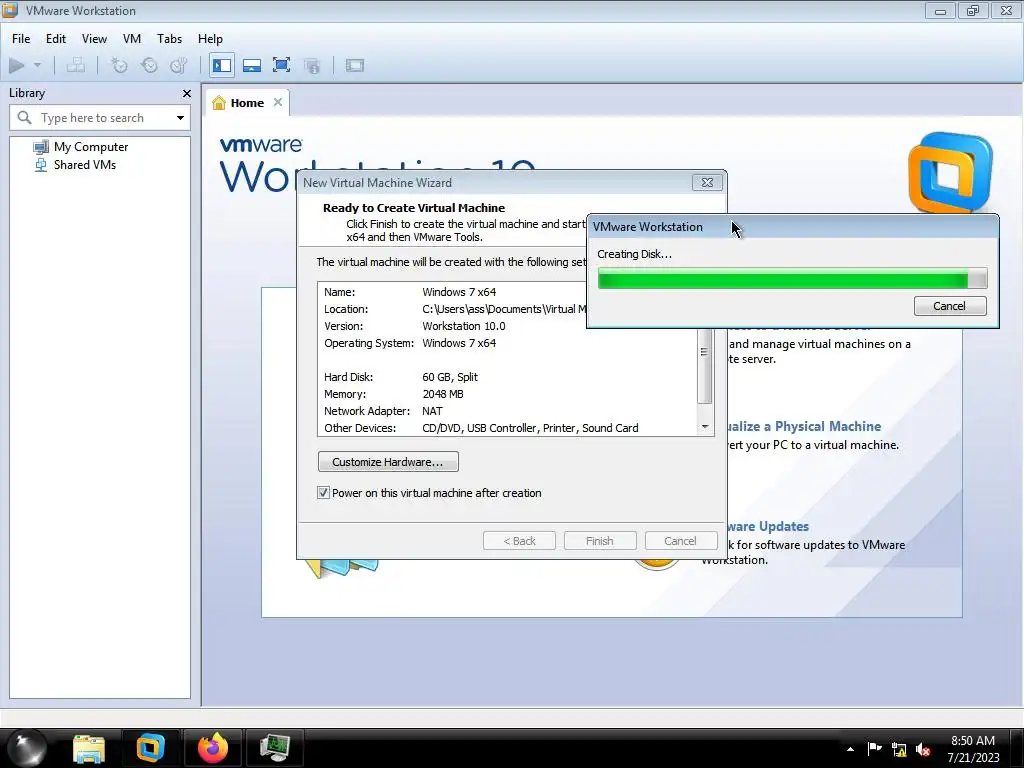This screenshot has height=768, width=1024.
Task: Click the VMware Workstation taskbar icon
Action: click(150, 748)
